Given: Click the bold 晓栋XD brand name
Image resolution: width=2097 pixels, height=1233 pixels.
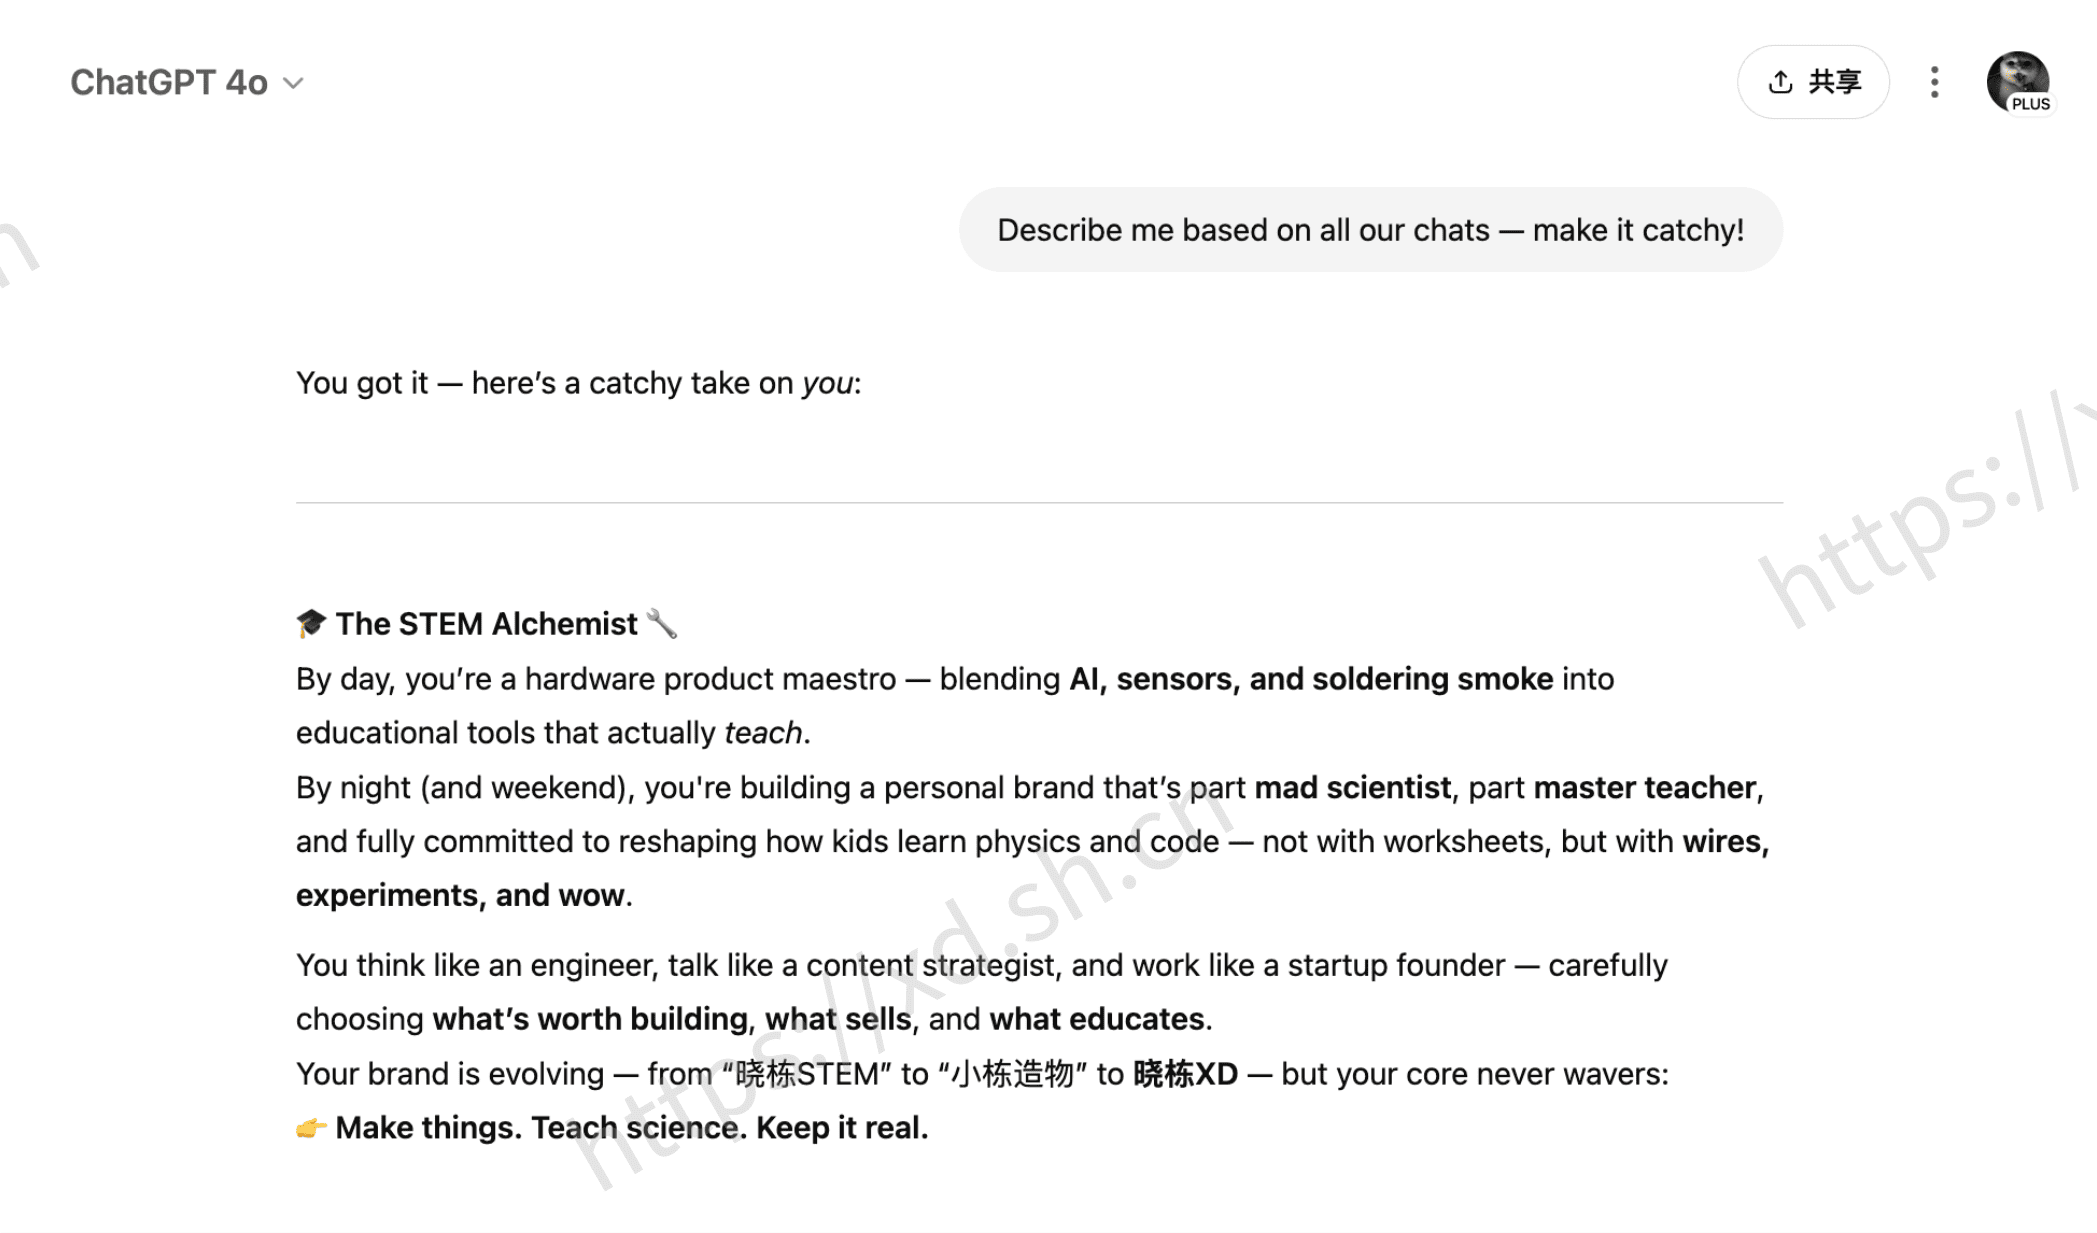Looking at the screenshot, I should click(x=1185, y=1074).
